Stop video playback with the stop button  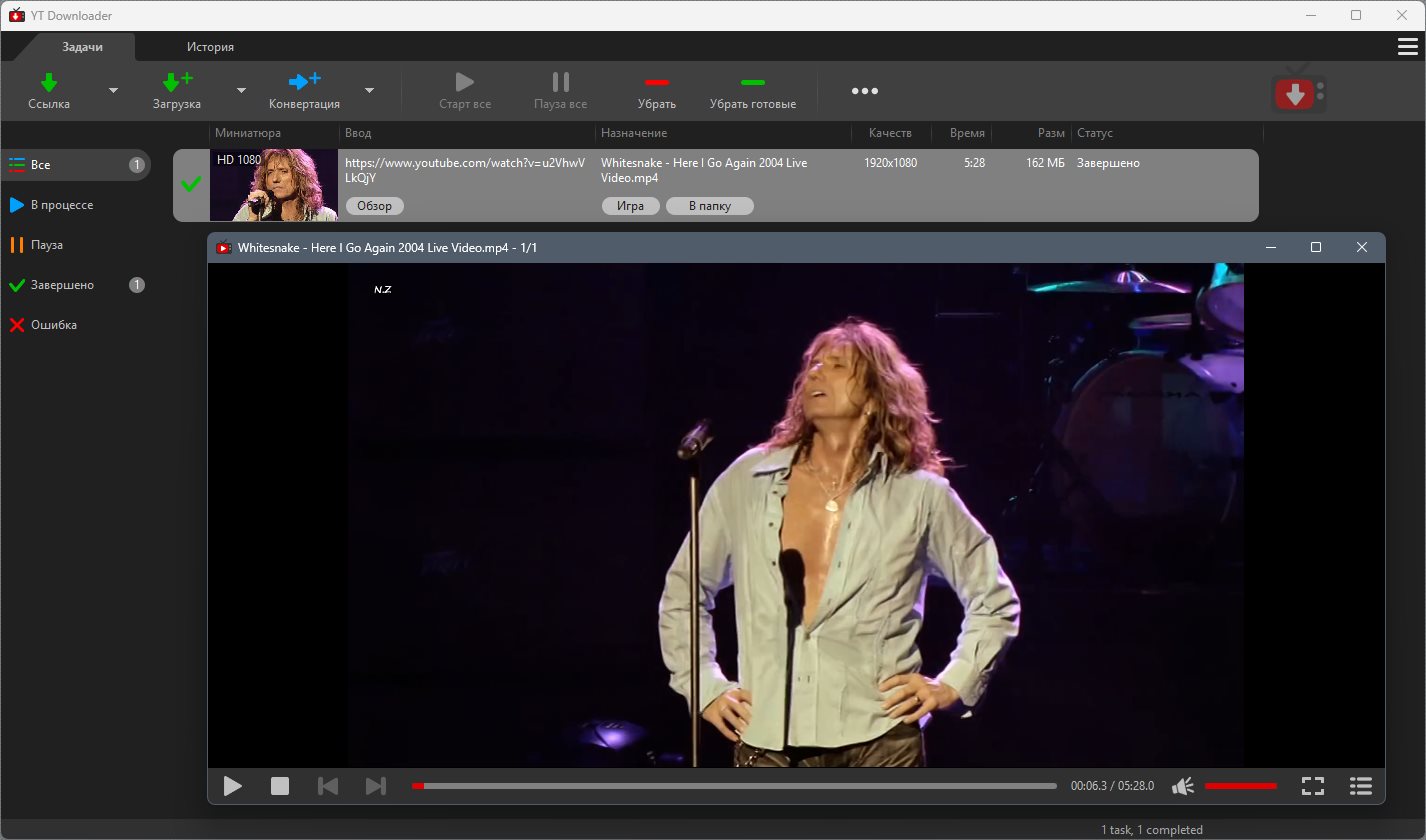[x=280, y=786]
